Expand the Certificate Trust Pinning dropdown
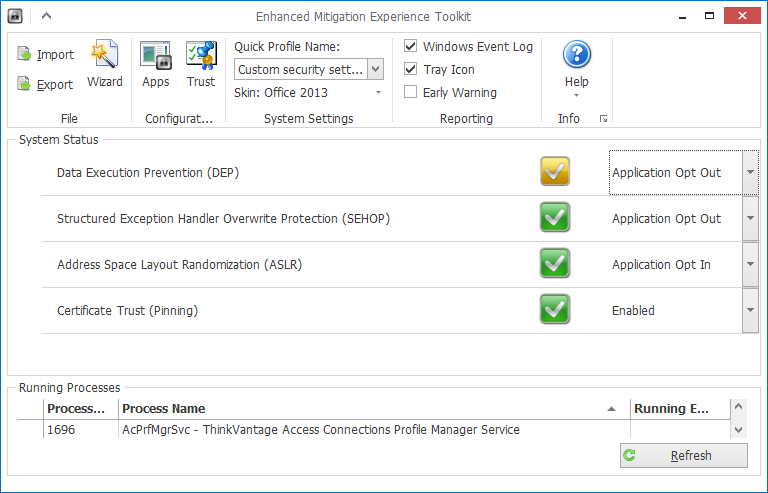 tap(750, 310)
